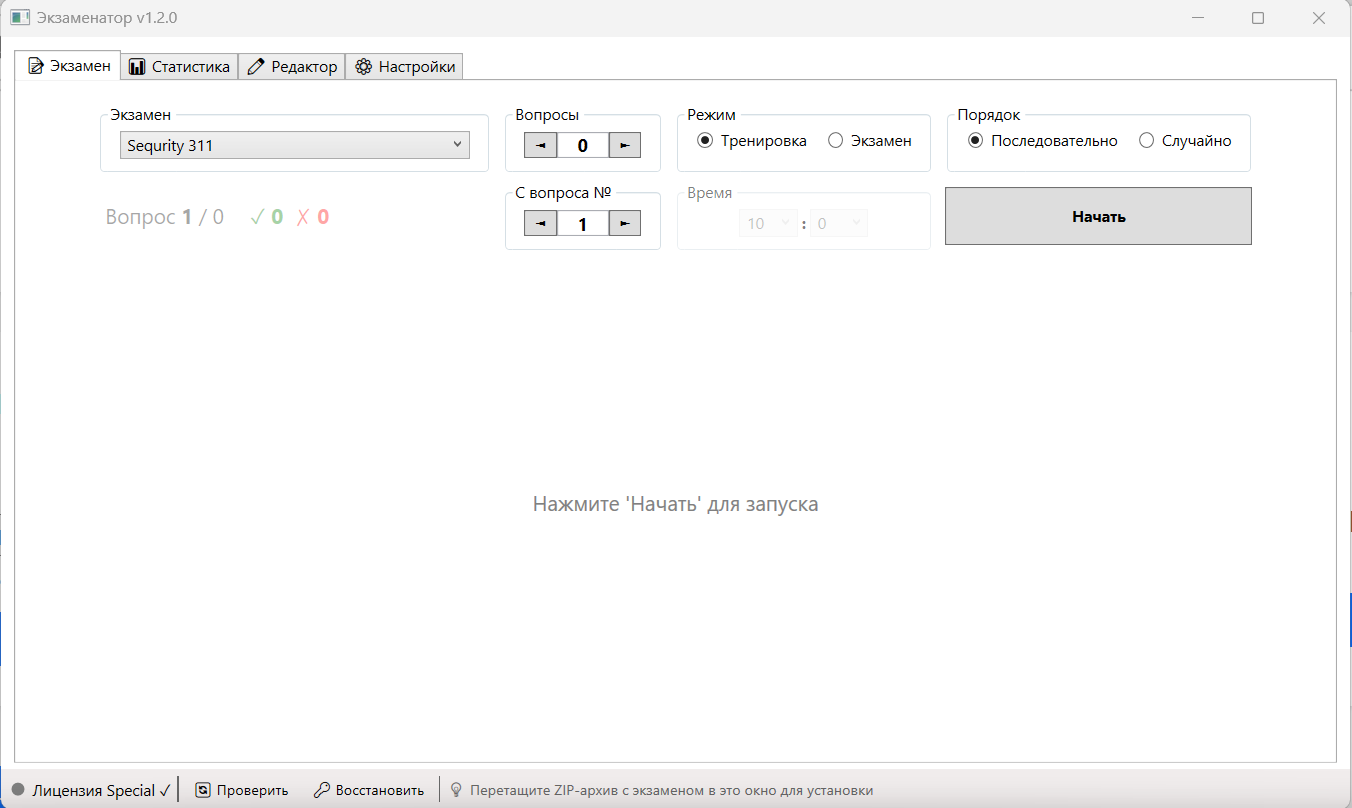This screenshot has height=808, width=1352.
Task: Select the Экзамен mode radio button
Action: tap(836, 141)
